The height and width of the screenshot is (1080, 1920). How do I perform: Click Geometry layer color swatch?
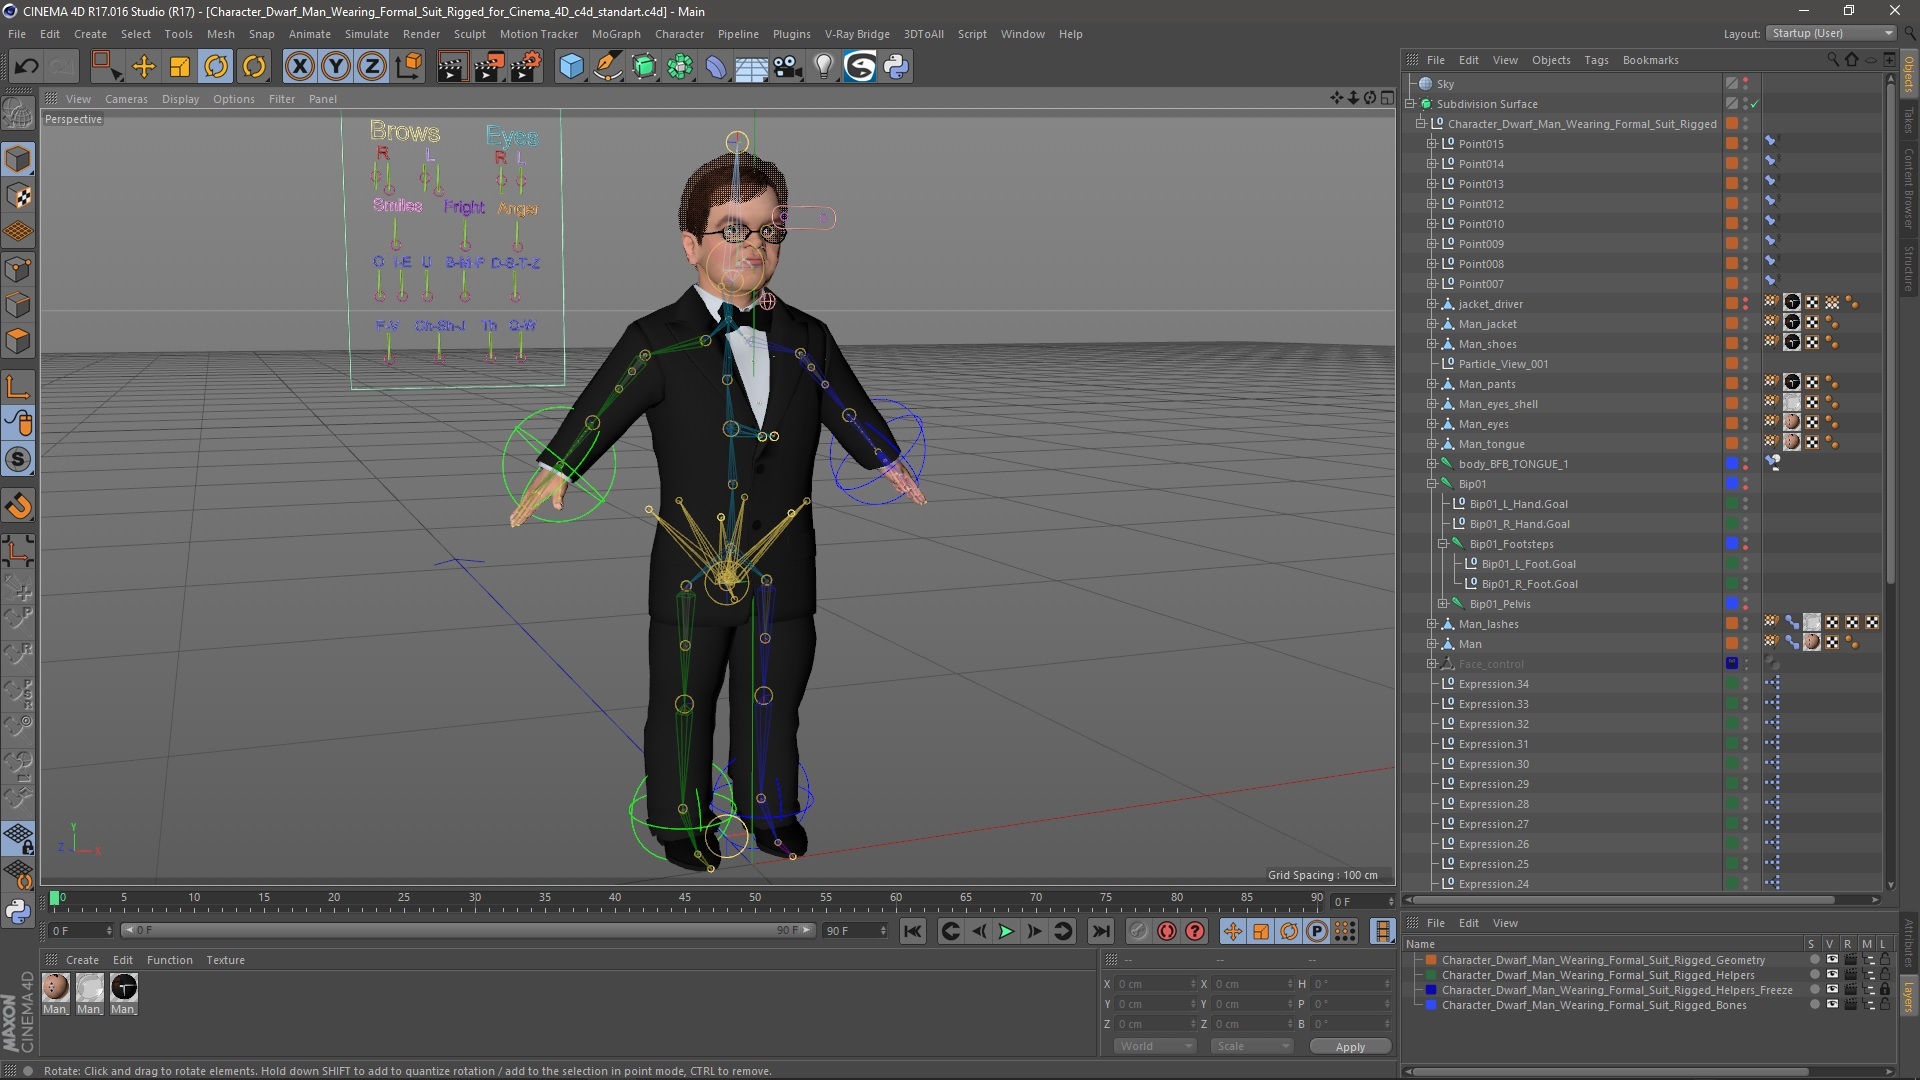coord(1431,960)
